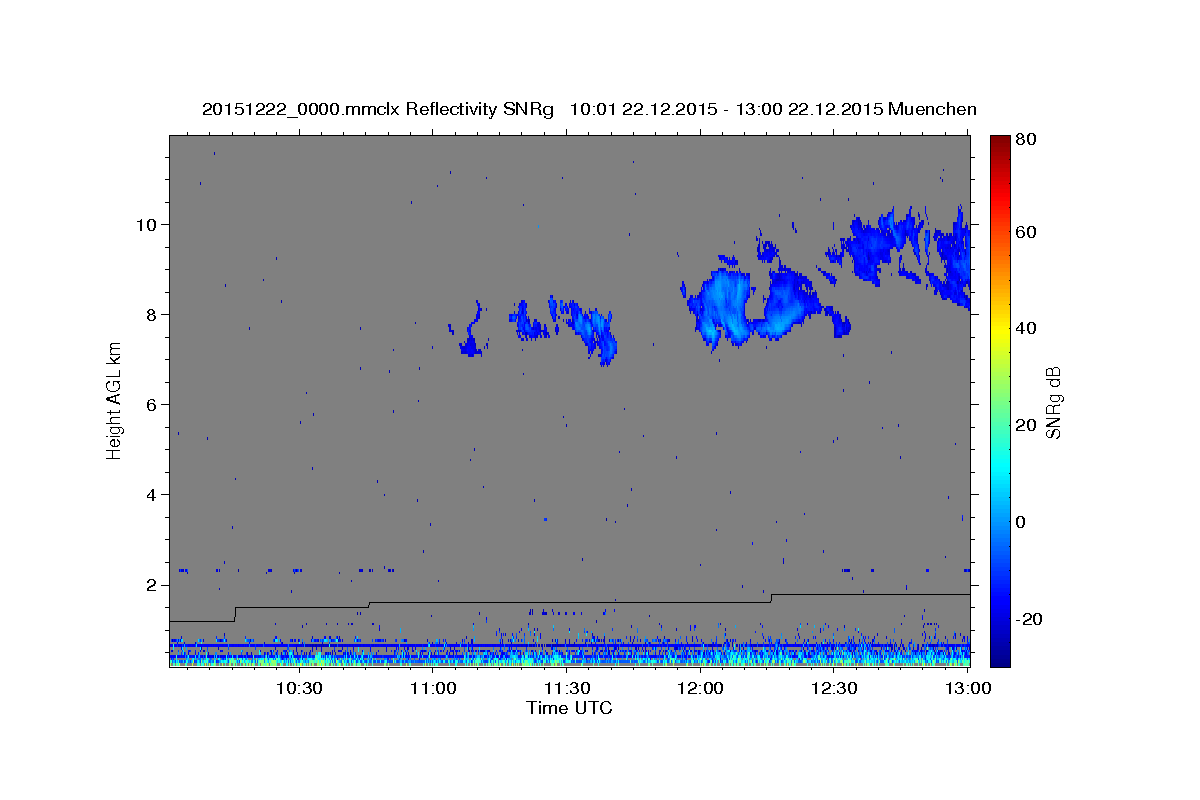Click the 12:30 time tick label
1200x800 pixels.
(834, 688)
